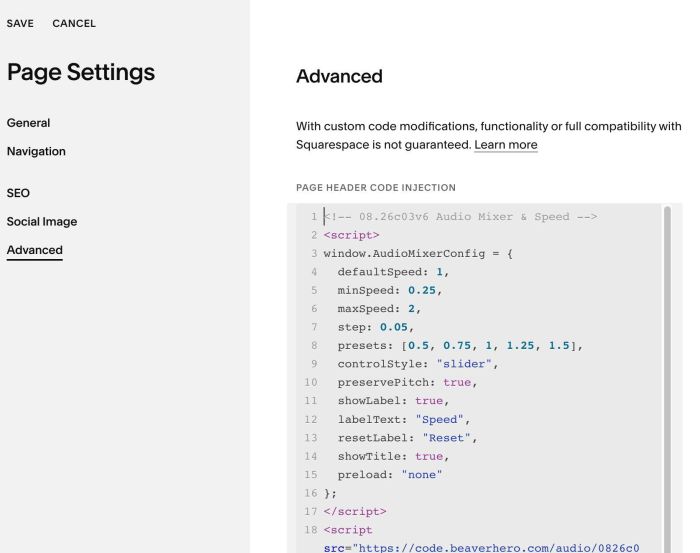Click the minSpeed value 0.25
Image resolution: width=700 pixels, height=553 pixels.
pyautogui.click(x=421, y=290)
